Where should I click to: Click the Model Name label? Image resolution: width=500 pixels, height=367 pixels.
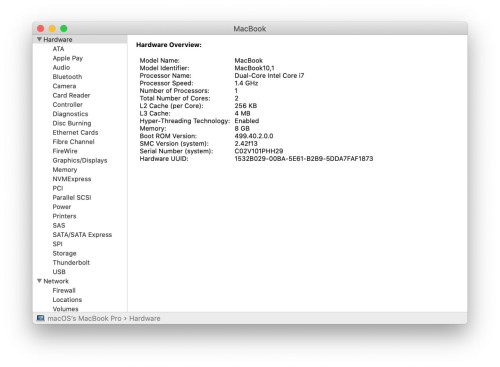point(159,61)
